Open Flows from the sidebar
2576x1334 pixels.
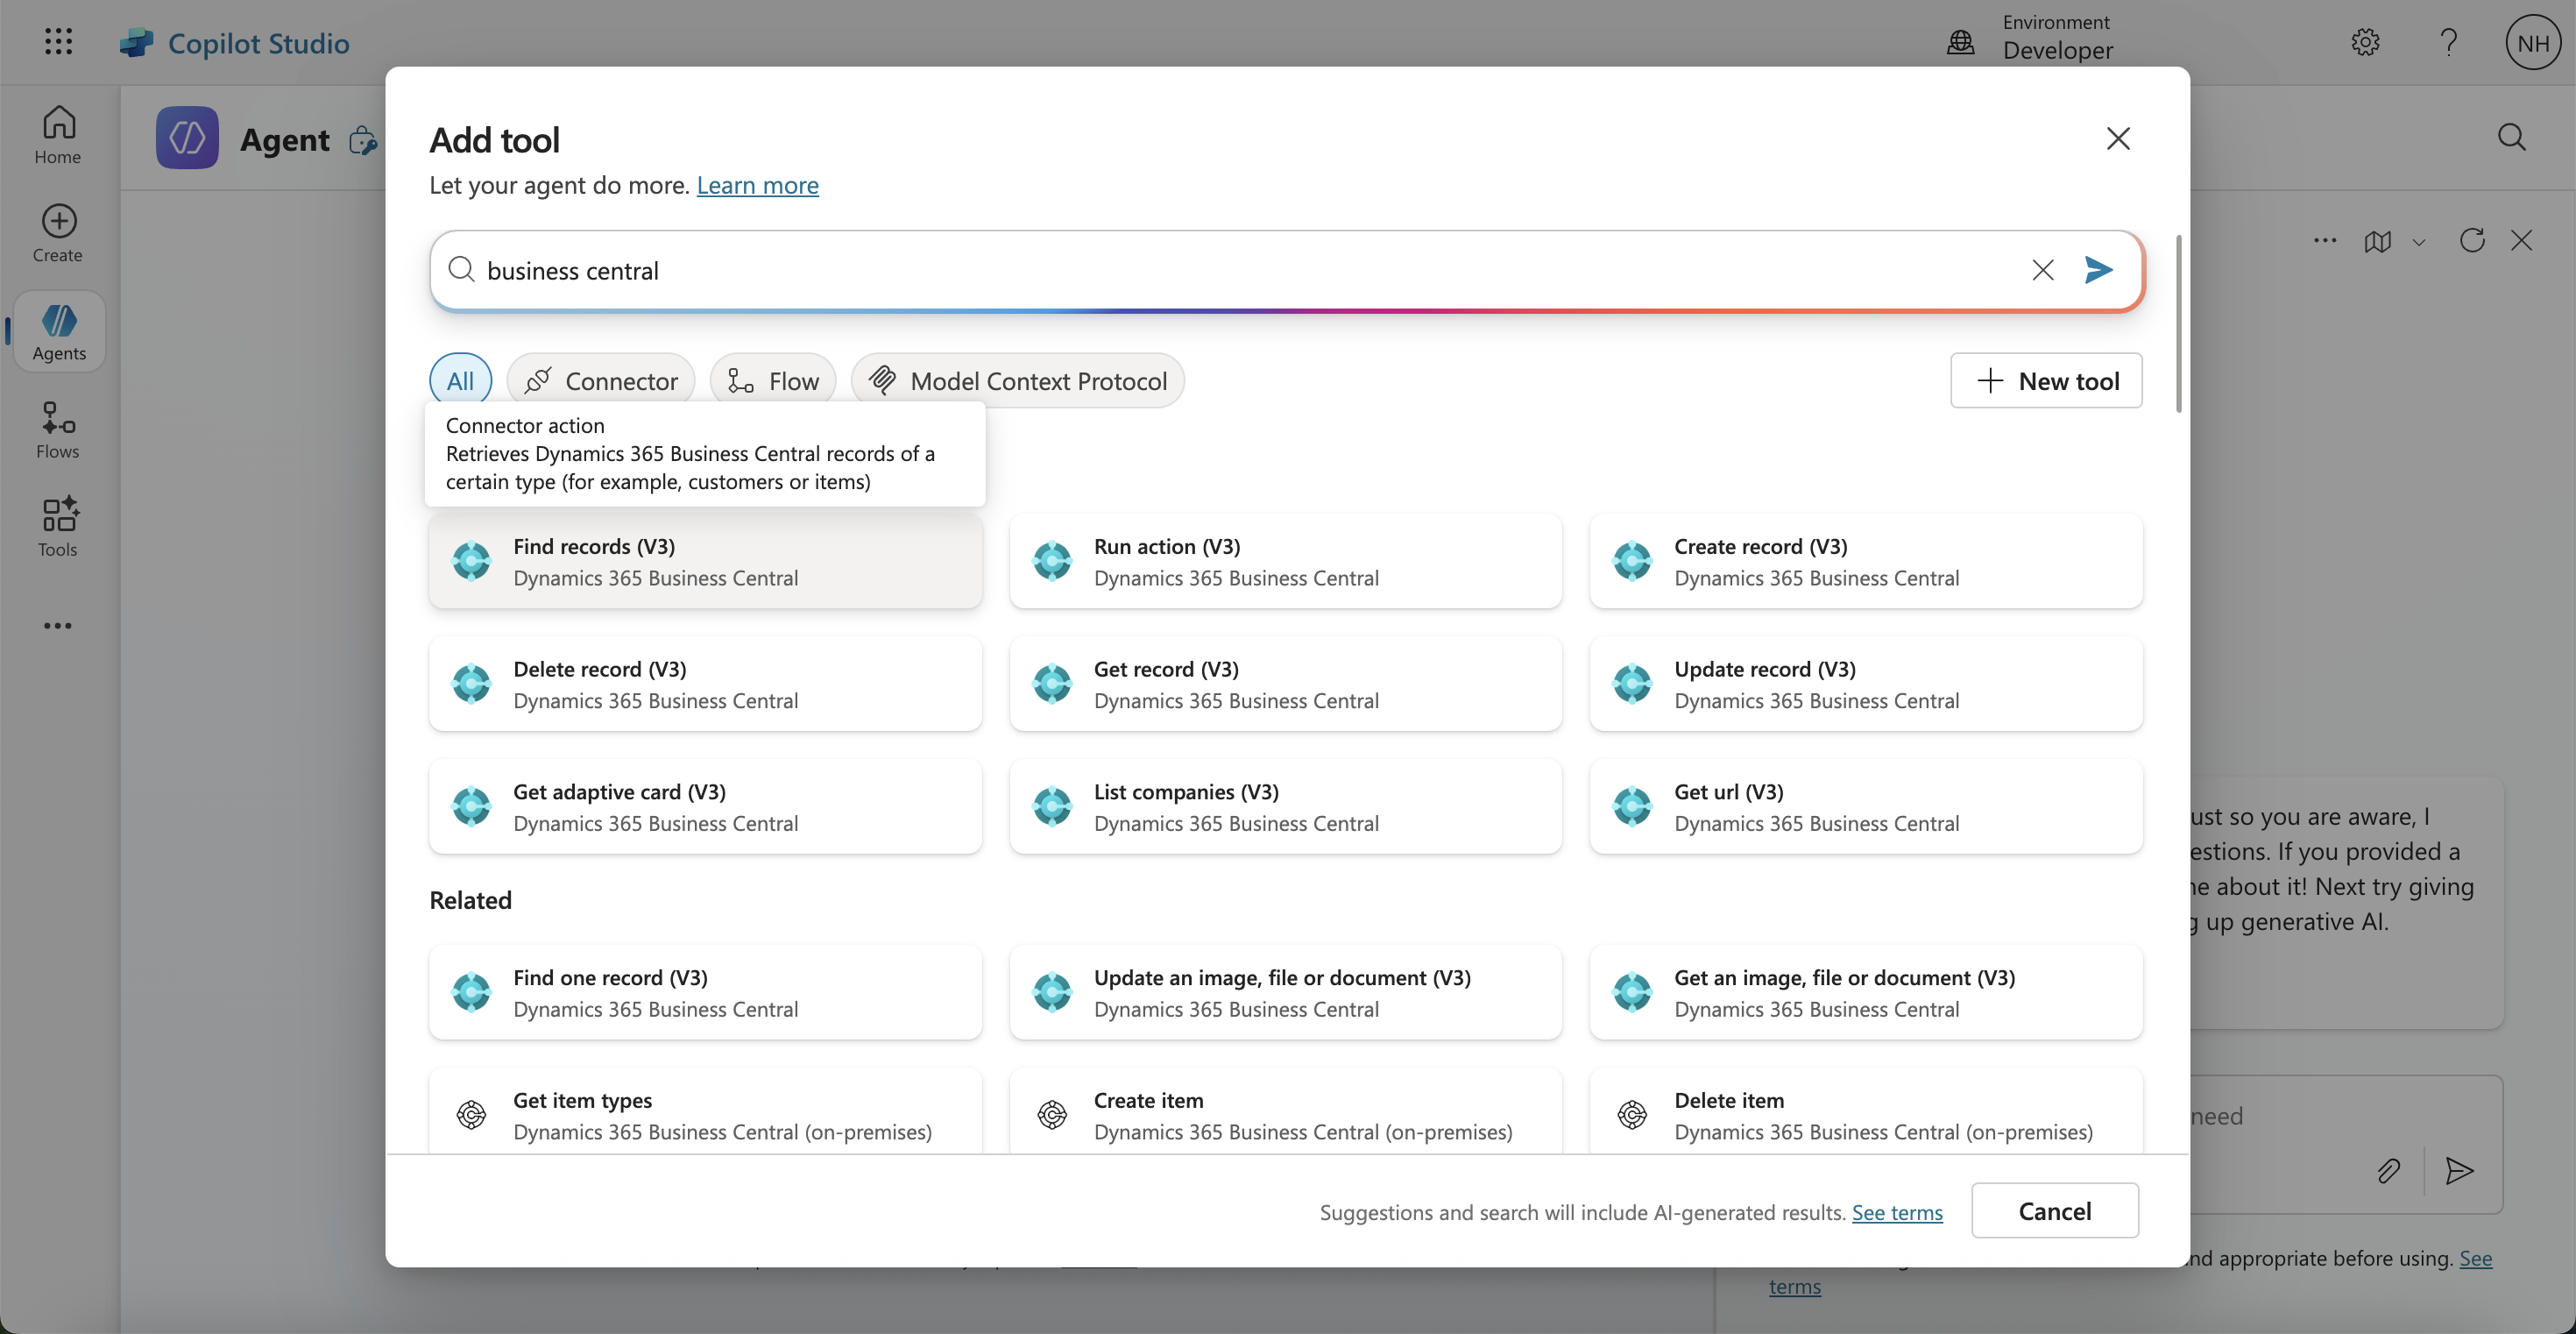[x=58, y=430]
